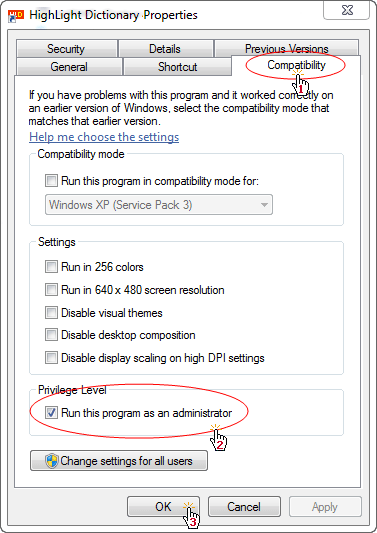Image resolution: width=377 pixels, height=533 pixels.
Task: Check Disable desktop composition option
Action: coord(51,335)
